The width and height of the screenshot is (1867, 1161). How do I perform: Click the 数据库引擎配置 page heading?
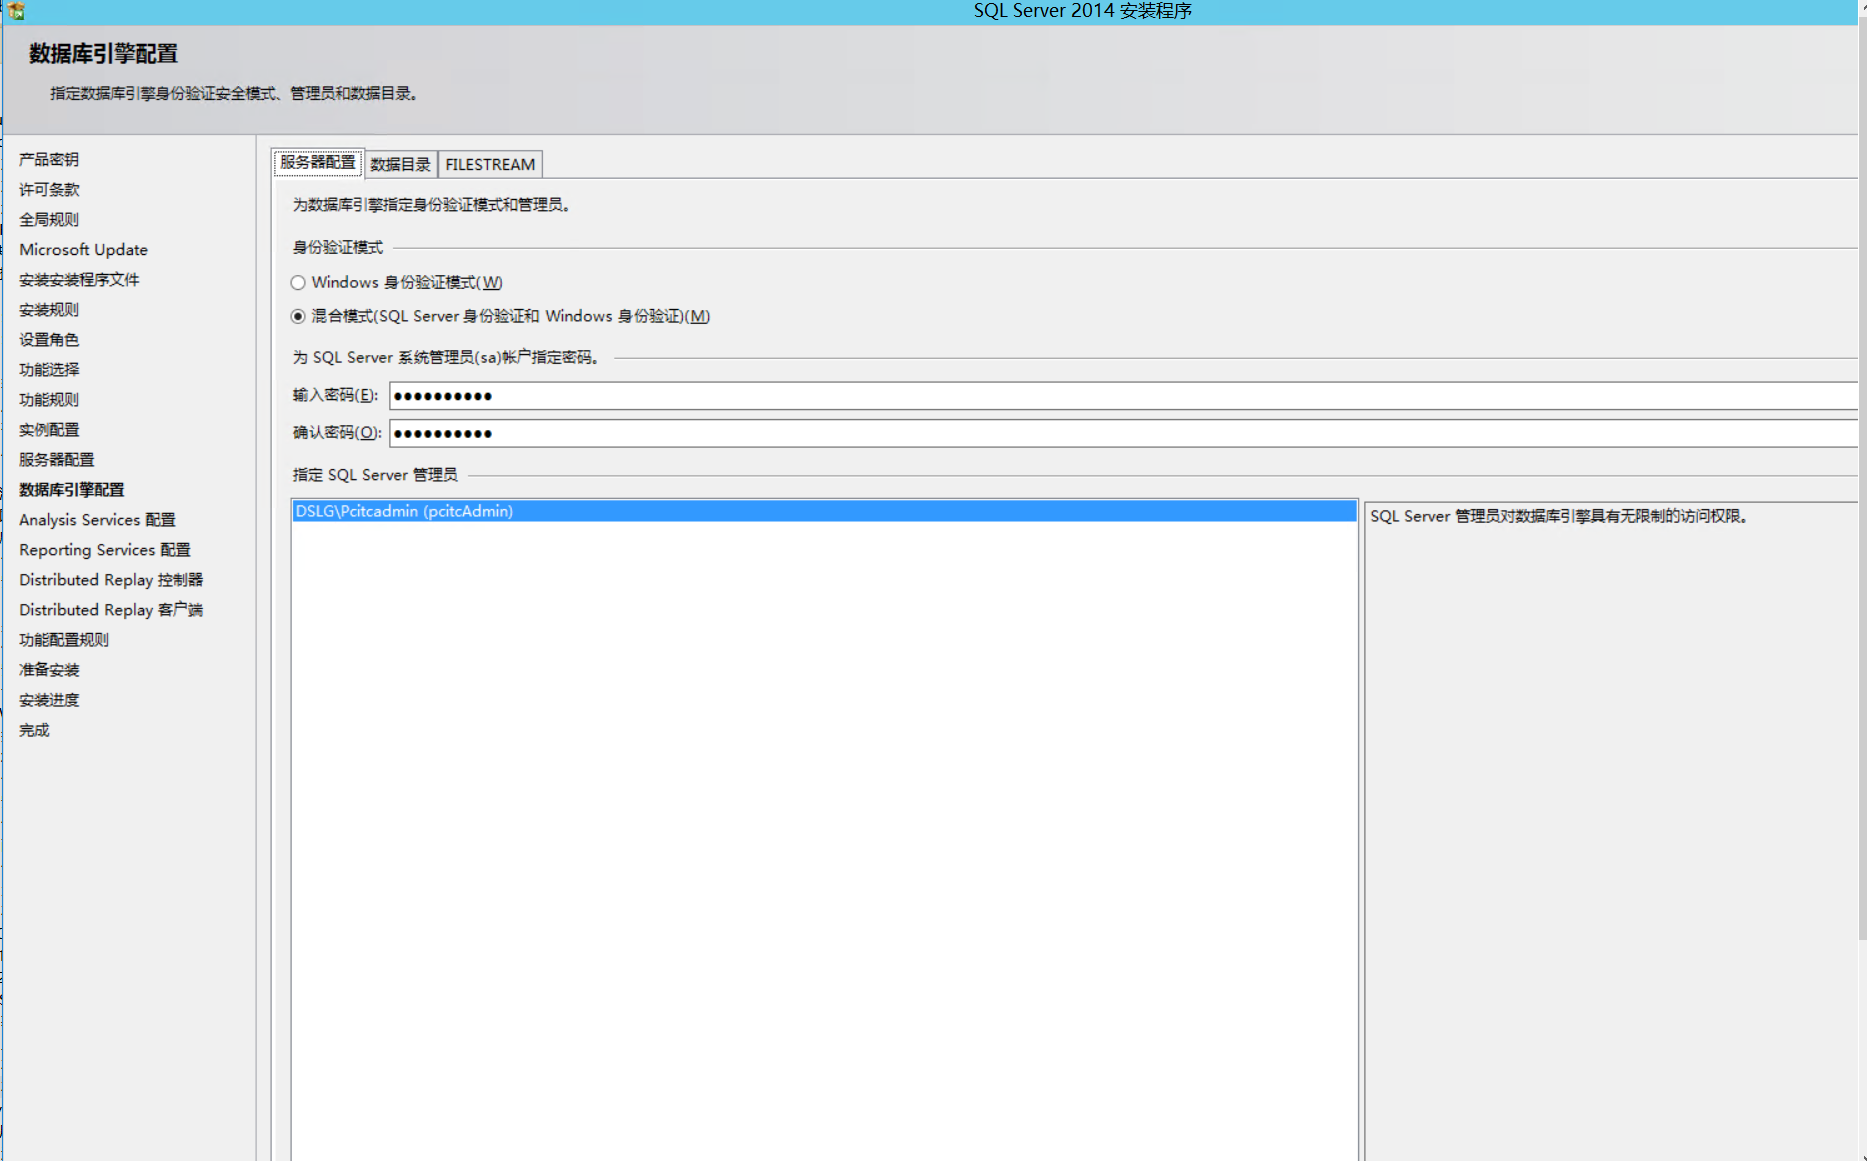coord(104,53)
